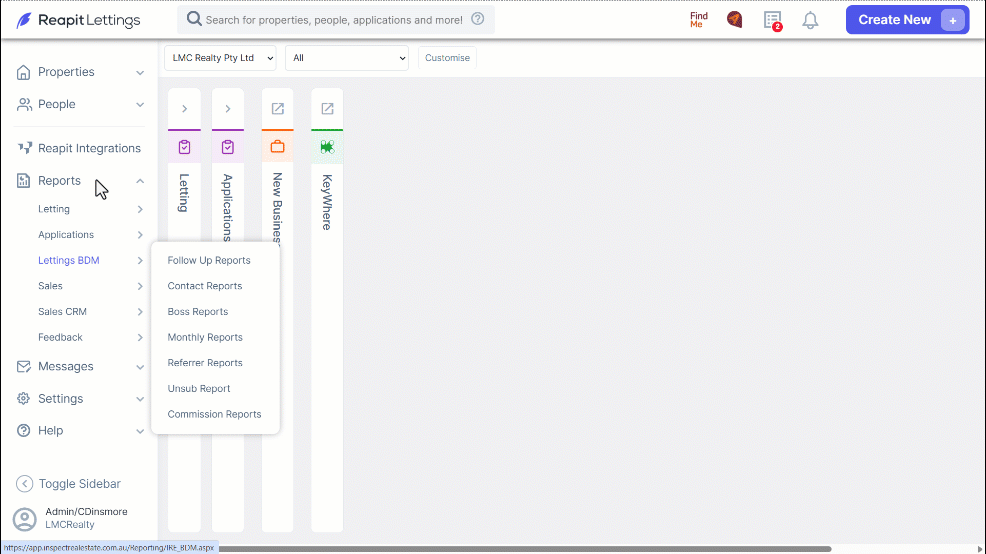Collapse the Reports menu chevron
Screen dimensions: 986x554
click(140, 181)
